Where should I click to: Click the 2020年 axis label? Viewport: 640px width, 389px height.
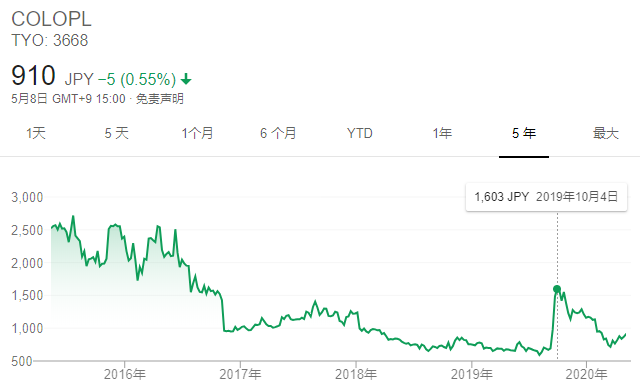coord(587,374)
